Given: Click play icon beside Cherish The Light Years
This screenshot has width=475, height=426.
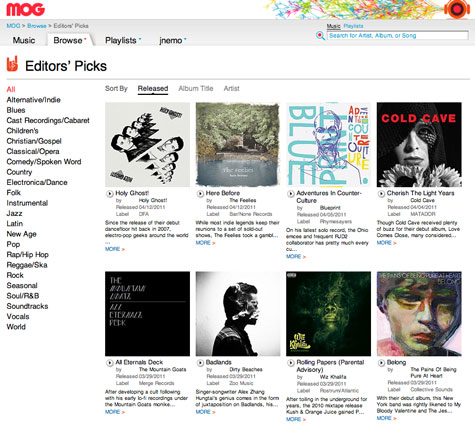Looking at the screenshot, I should (x=381, y=193).
